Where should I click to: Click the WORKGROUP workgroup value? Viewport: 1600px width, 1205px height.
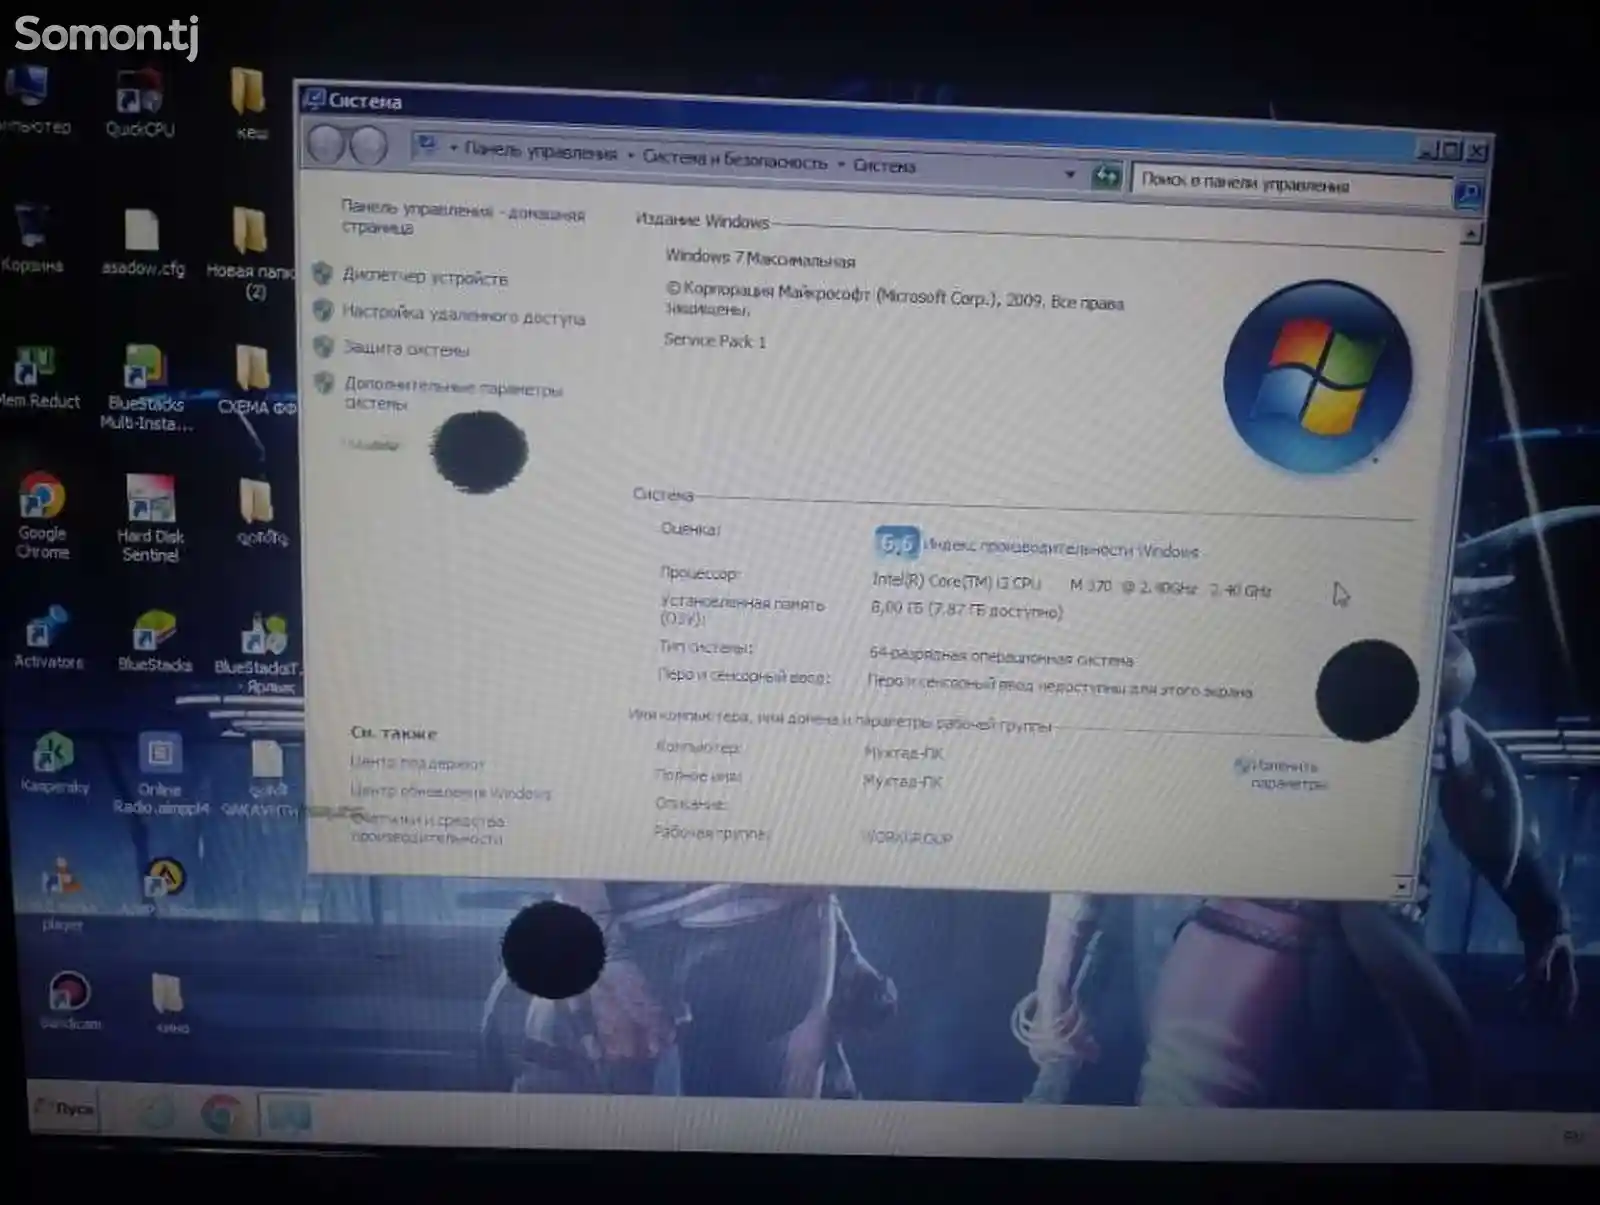907,838
